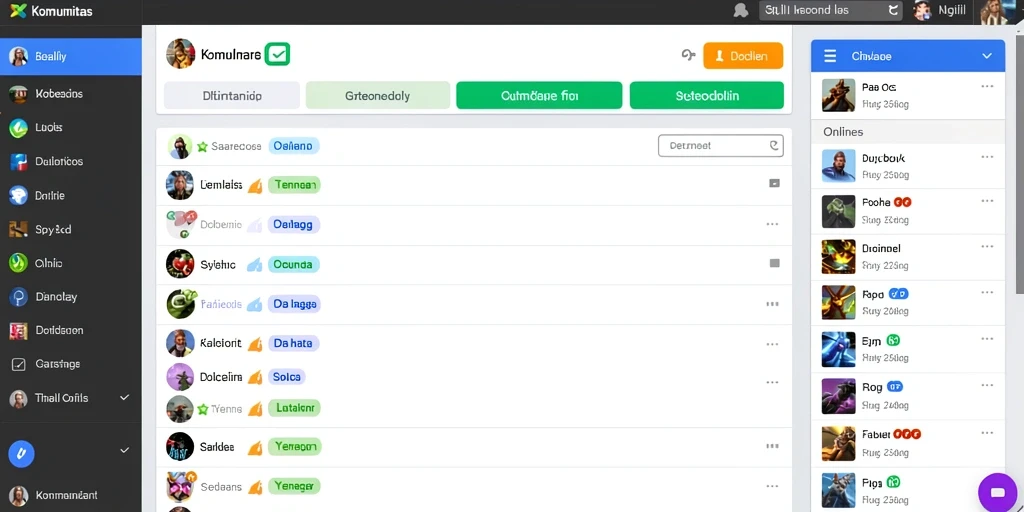Expand the chevron next to the blue circle icon
Image resolution: width=1024 pixels, height=512 pixels.
[124, 450]
